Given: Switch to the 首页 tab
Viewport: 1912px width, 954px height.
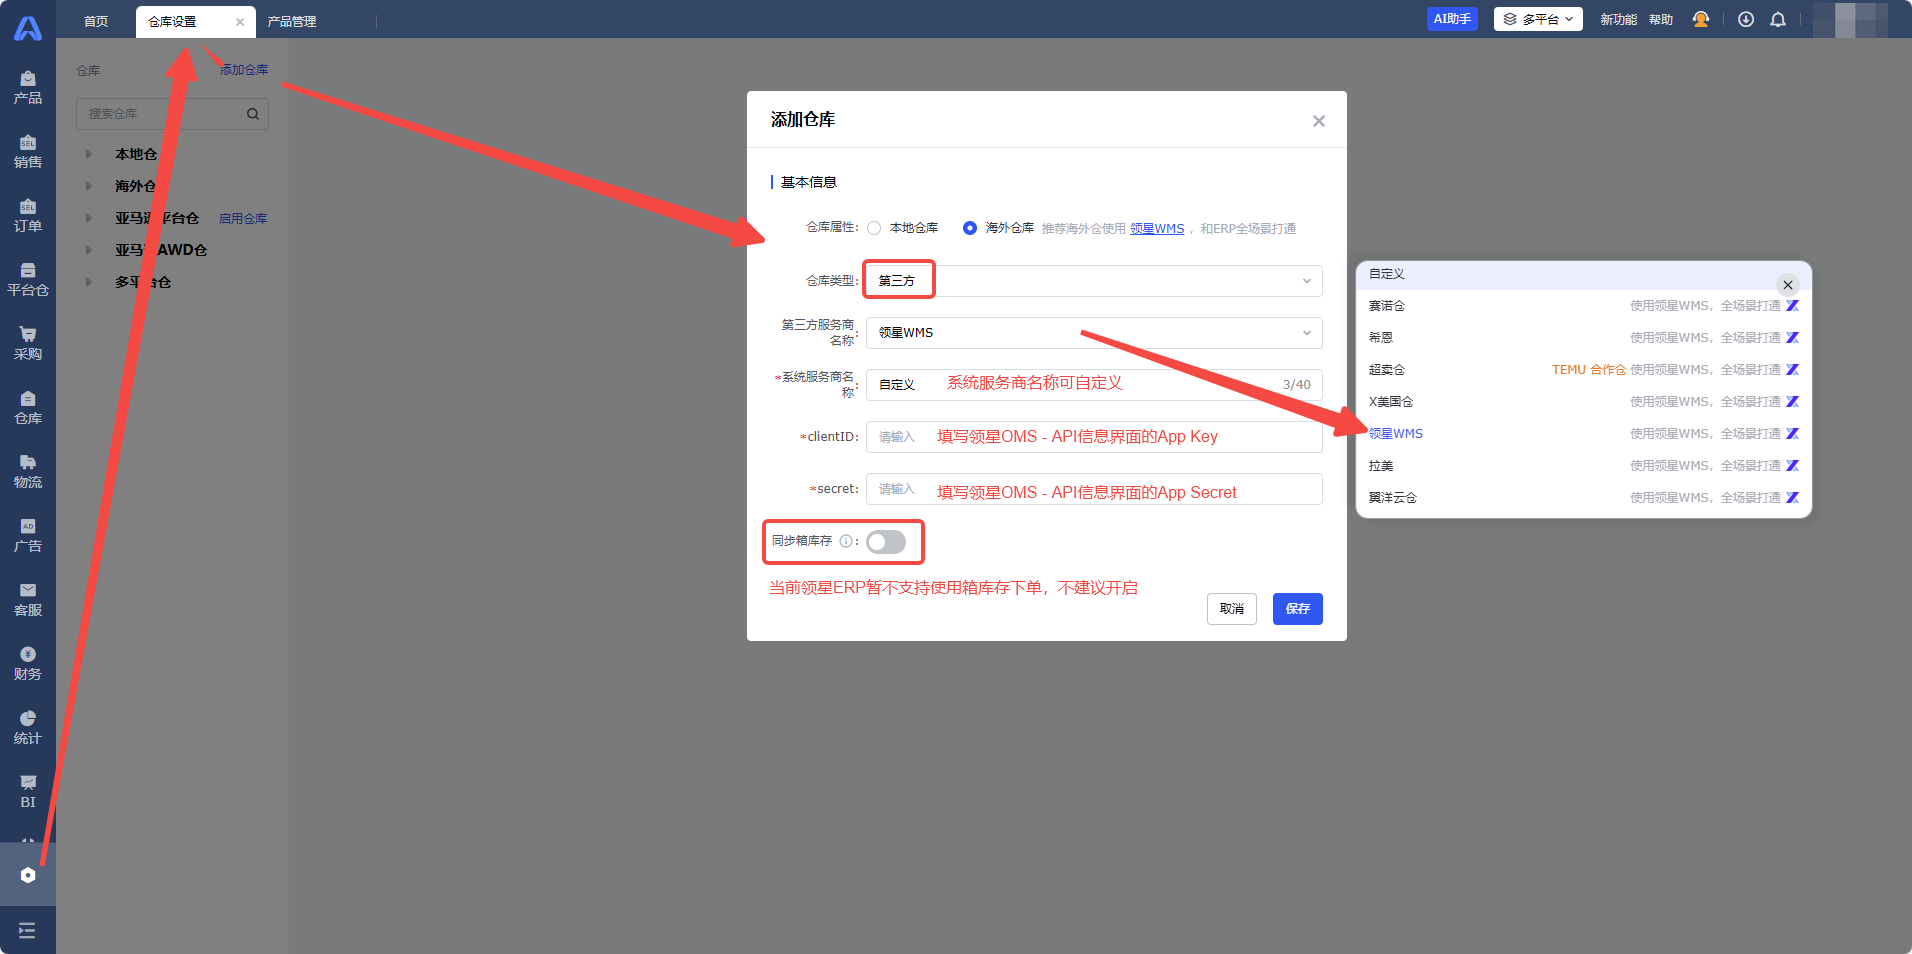Looking at the screenshot, I should point(96,22).
